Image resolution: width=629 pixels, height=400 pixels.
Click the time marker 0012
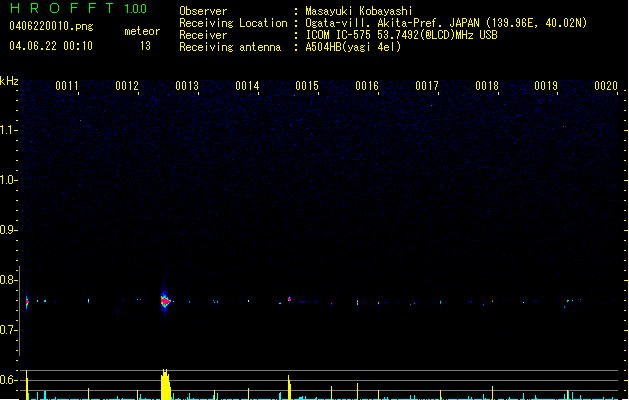(x=127, y=86)
